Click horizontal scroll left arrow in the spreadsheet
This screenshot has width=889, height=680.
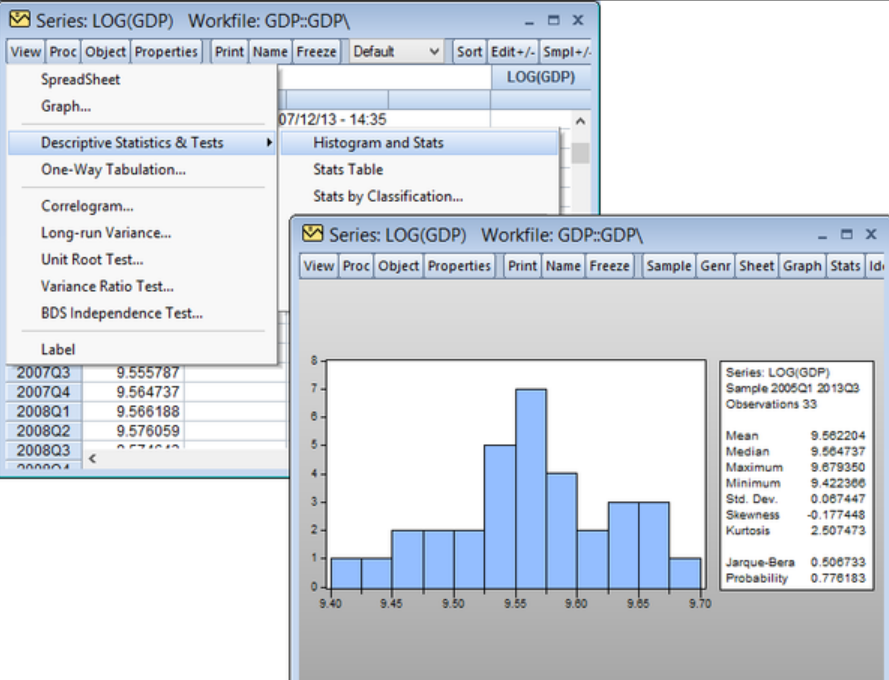tap(92, 458)
